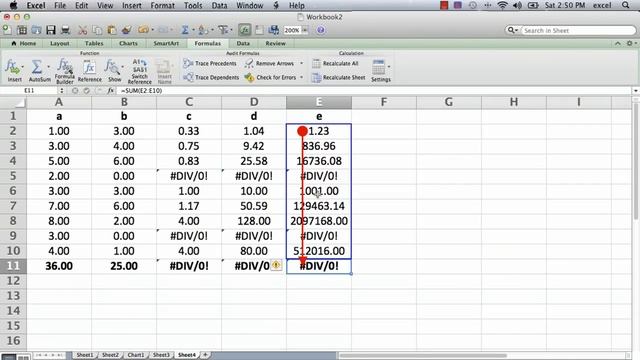This screenshot has width=640, height=360.
Task: Click the New Workbook toolbar icon
Action: pos(7,30)
